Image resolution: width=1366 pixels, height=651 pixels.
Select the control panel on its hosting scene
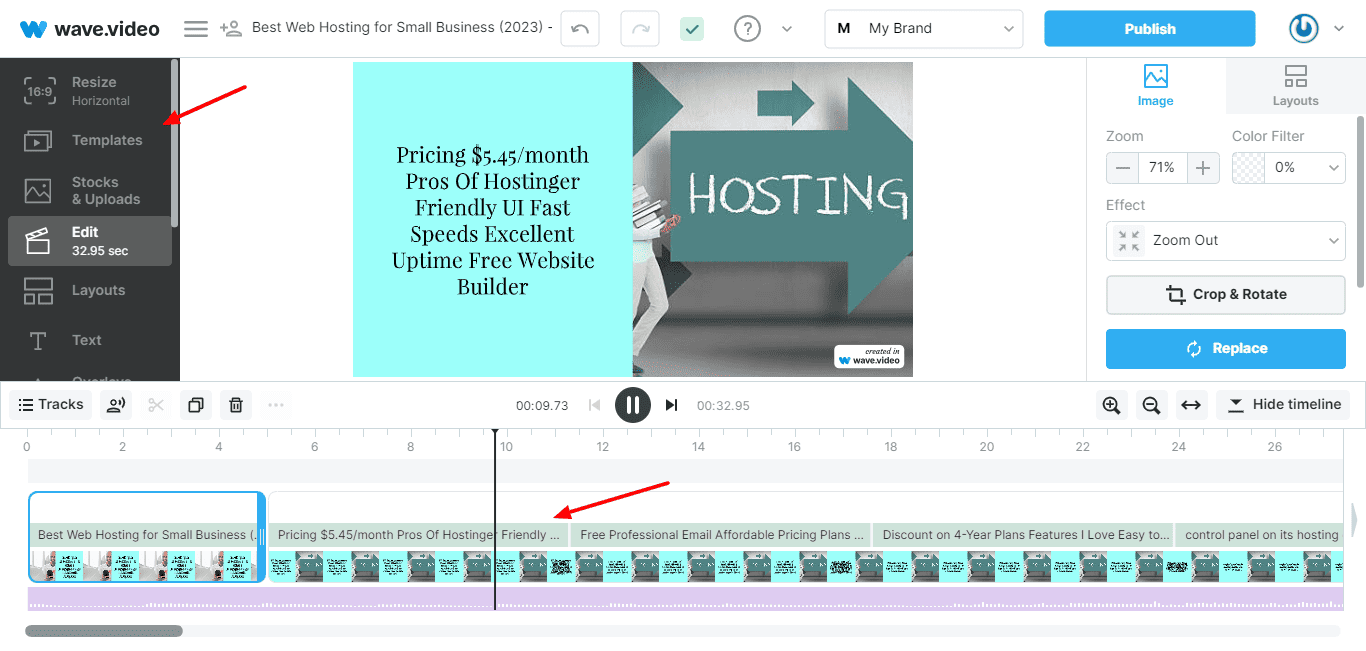[1260, 536]
